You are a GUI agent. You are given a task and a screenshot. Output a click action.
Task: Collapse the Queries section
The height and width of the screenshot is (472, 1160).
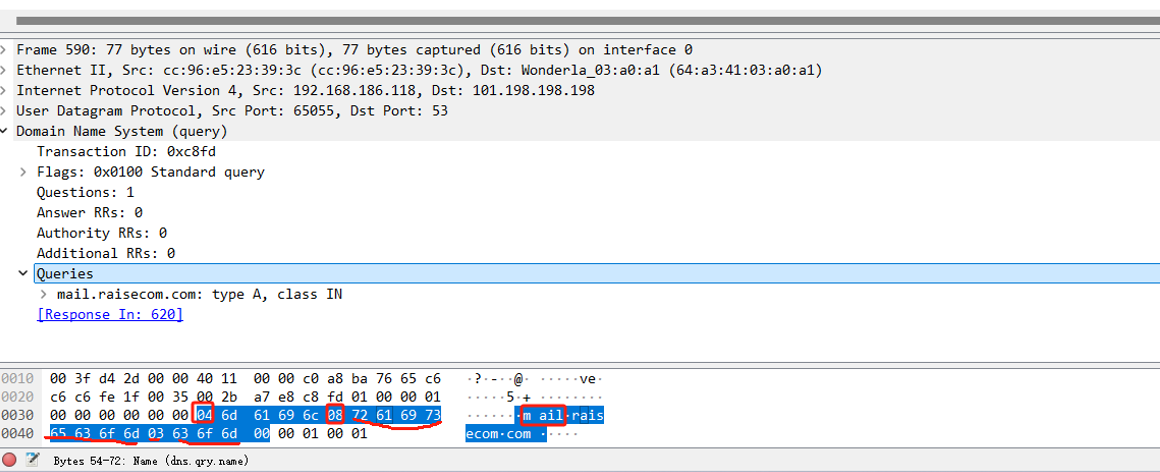pyautogui.click(x=25, y=273)
